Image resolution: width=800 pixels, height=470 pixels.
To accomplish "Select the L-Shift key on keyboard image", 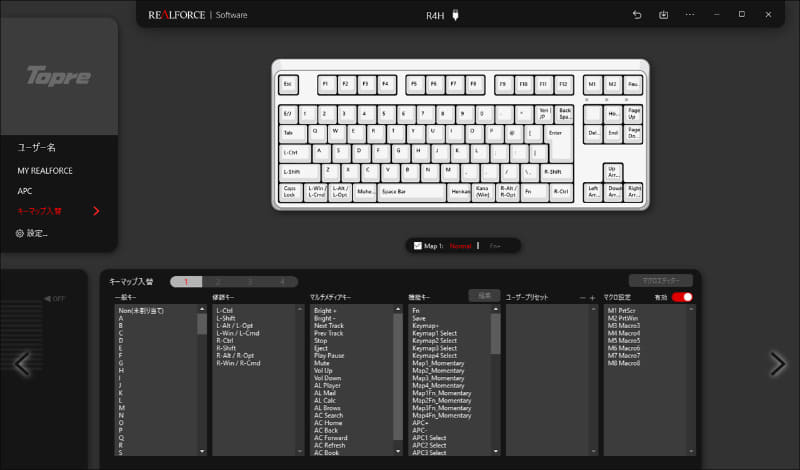I will pos(299,172).
